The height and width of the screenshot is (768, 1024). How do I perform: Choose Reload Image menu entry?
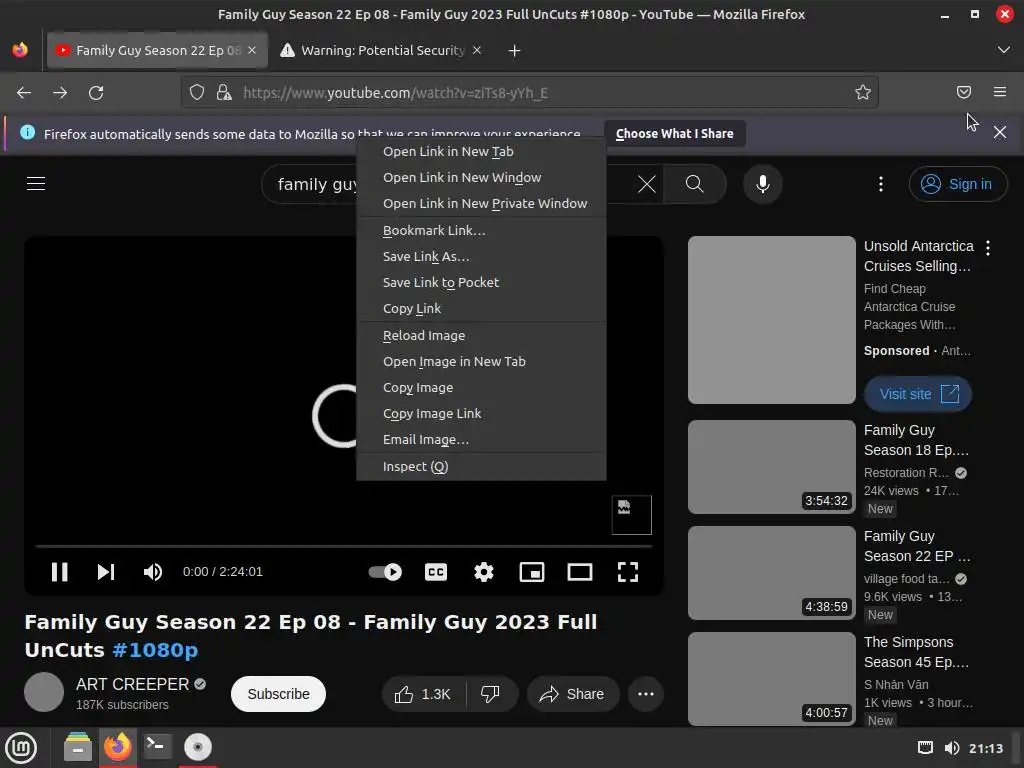tap(481, 336)
